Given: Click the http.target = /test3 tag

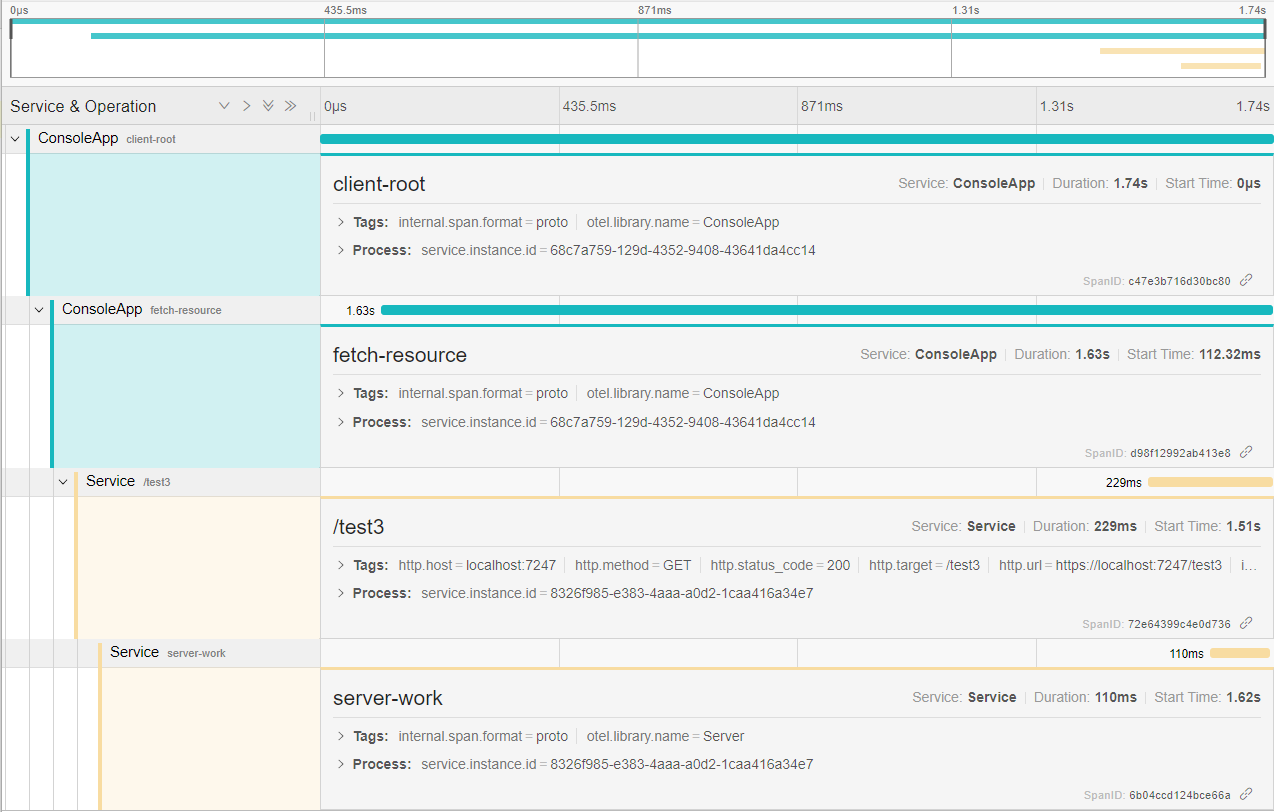Looking at the screenshot, I should (x=924, y=565).
